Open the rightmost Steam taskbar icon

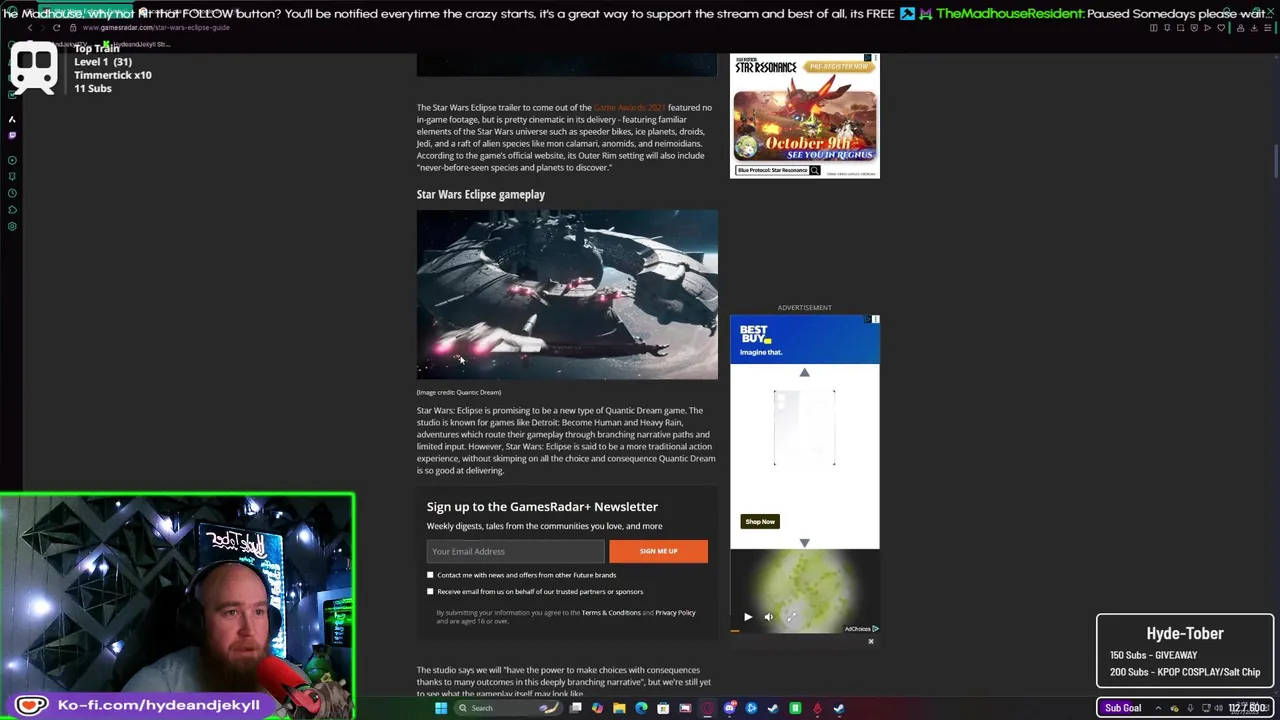point(839,708)
